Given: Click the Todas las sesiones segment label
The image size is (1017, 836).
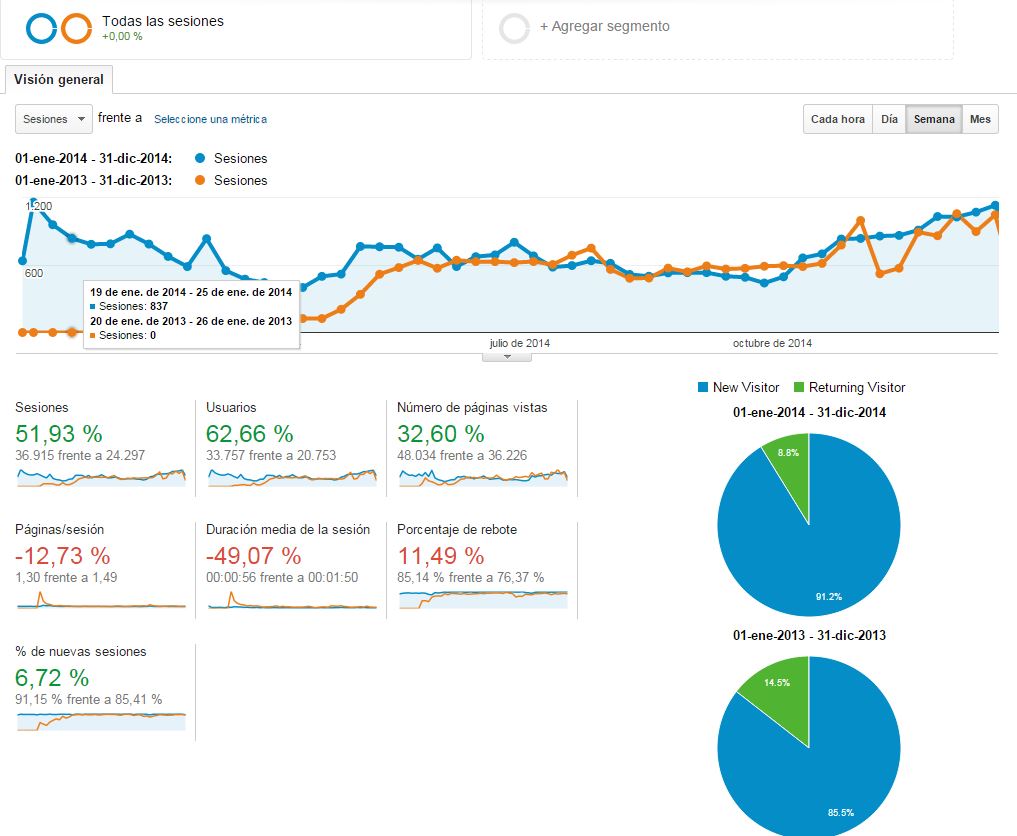Looking at the screenshot, I should click(163, 21).
